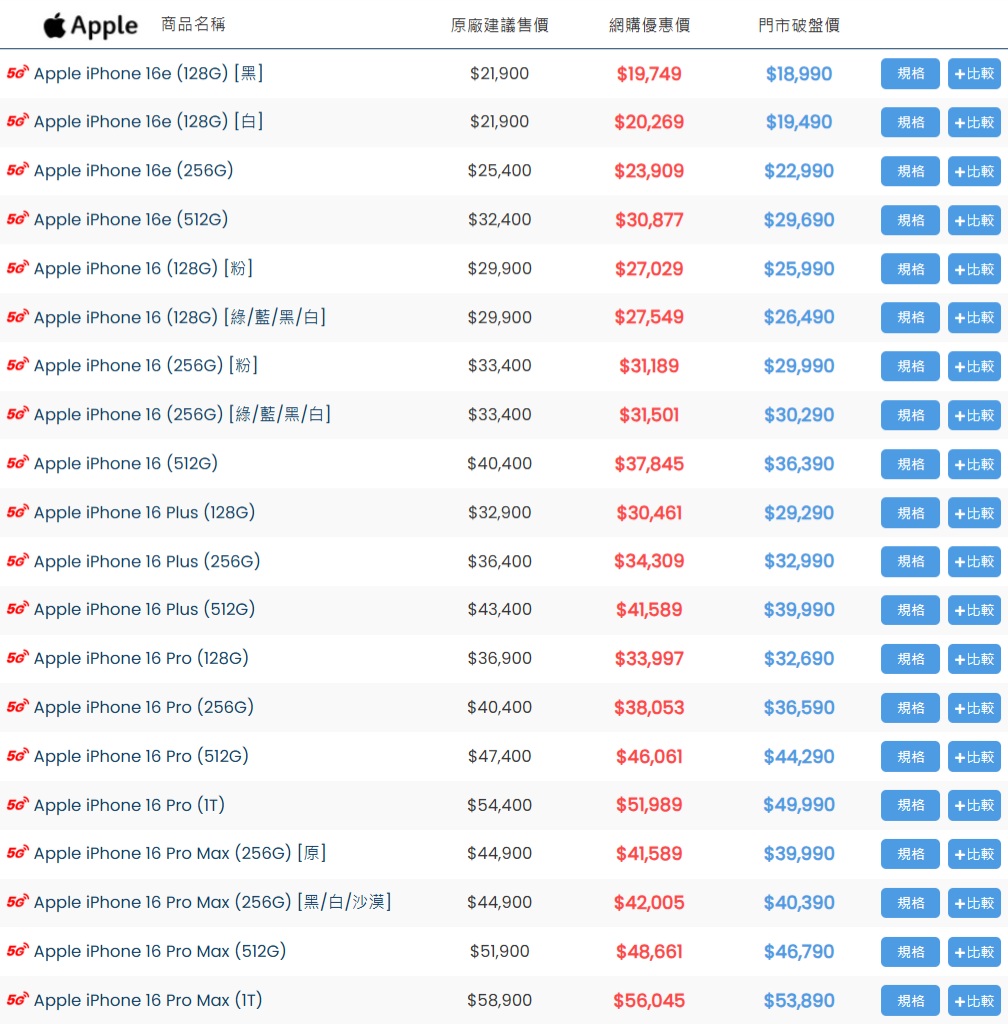Open the Apple iPhone 16 Pro (1T) link

129,805
